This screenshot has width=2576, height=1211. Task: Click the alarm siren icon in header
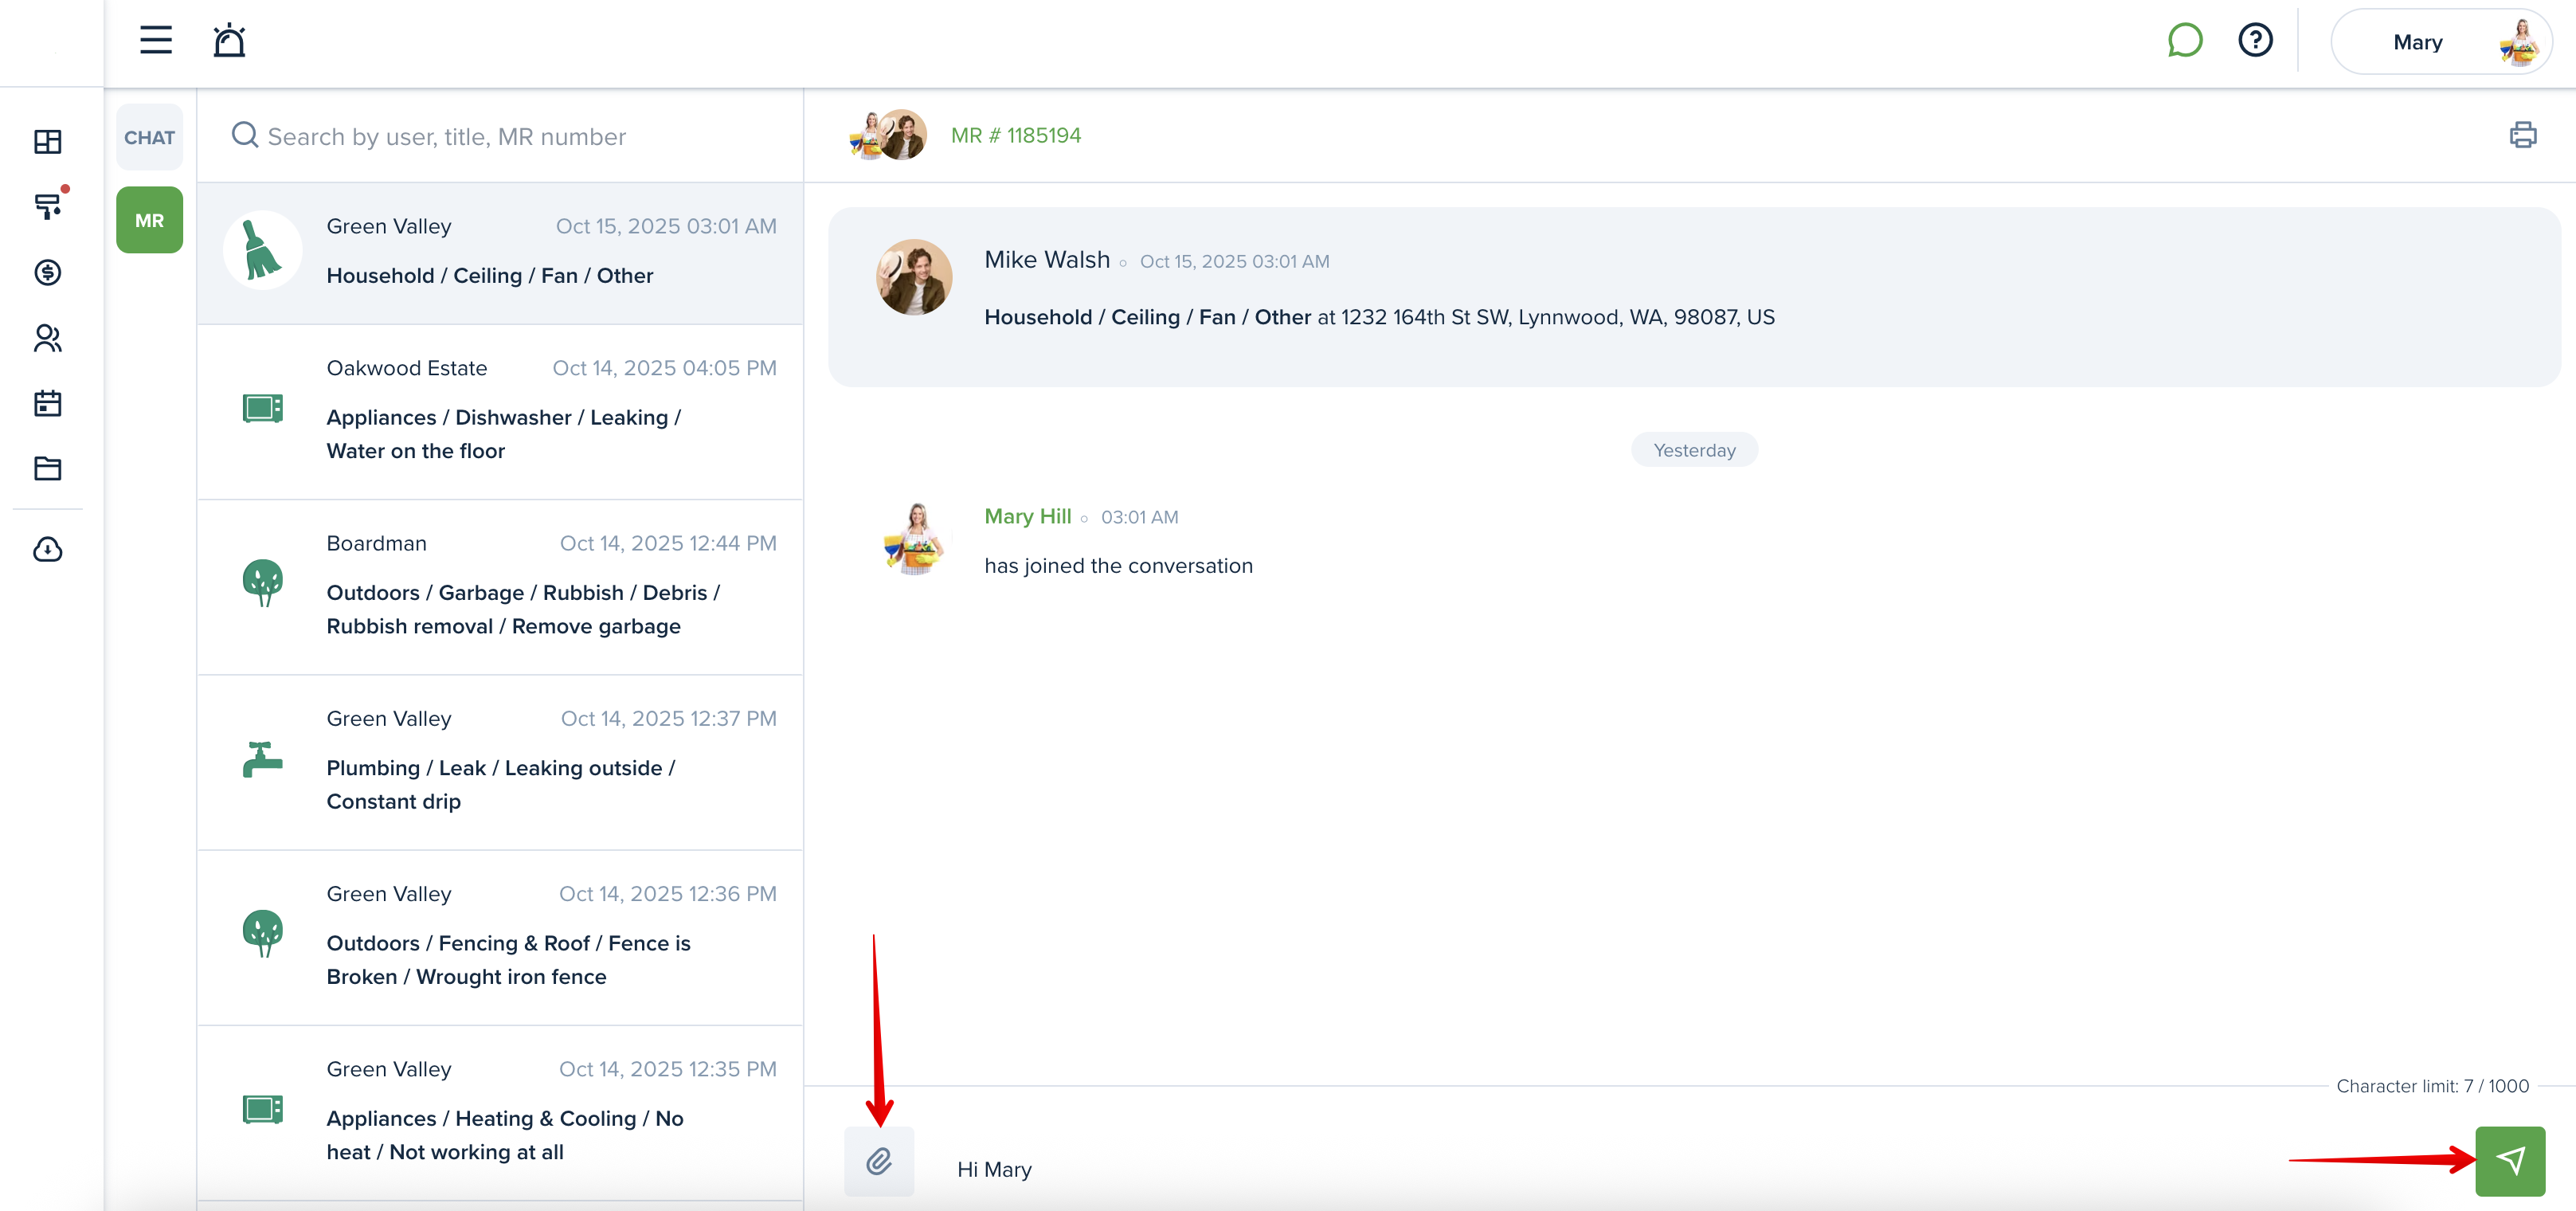(x=229, y=40)
